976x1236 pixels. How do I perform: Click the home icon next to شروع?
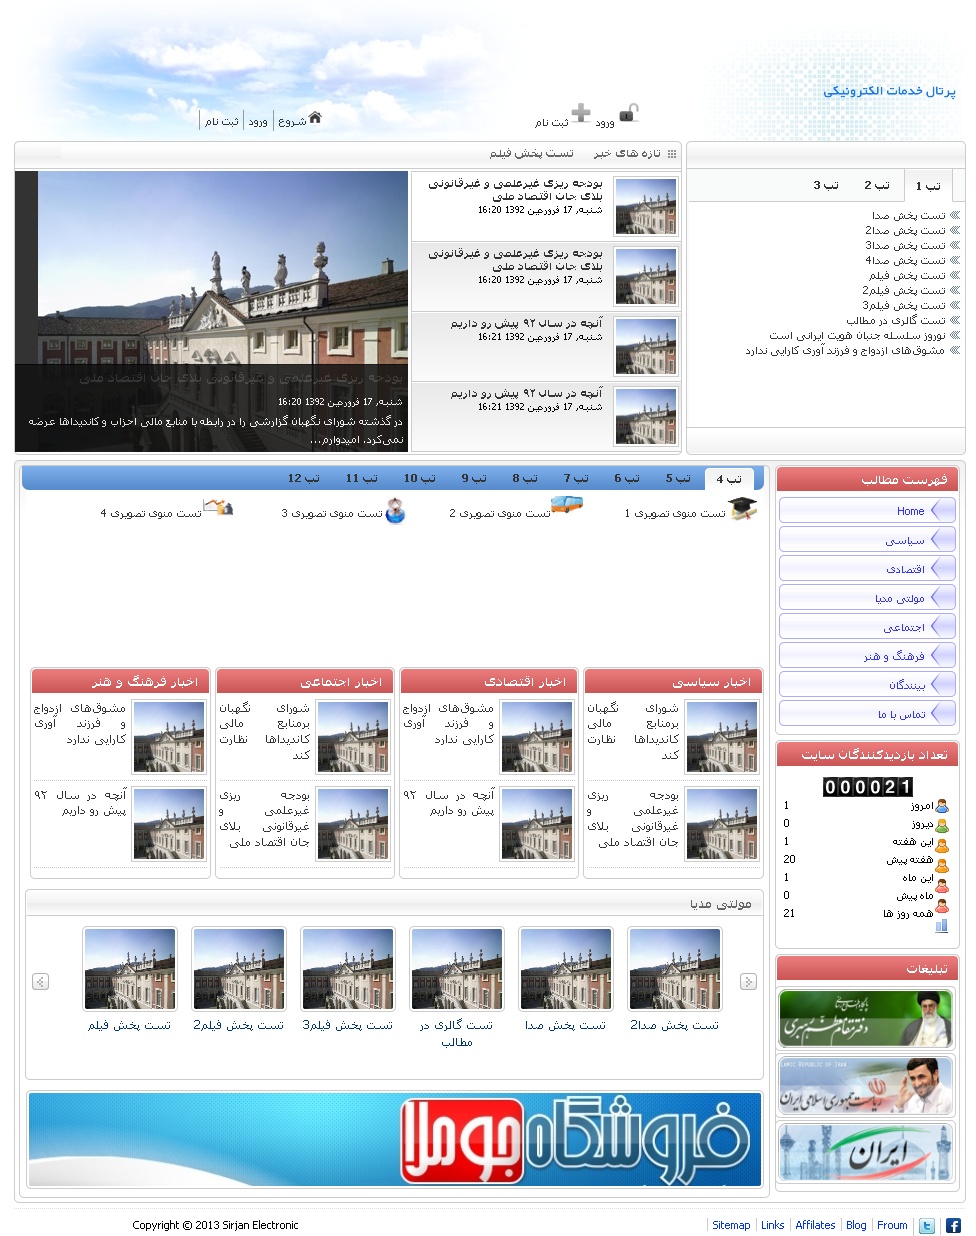(x=314, y=116)
